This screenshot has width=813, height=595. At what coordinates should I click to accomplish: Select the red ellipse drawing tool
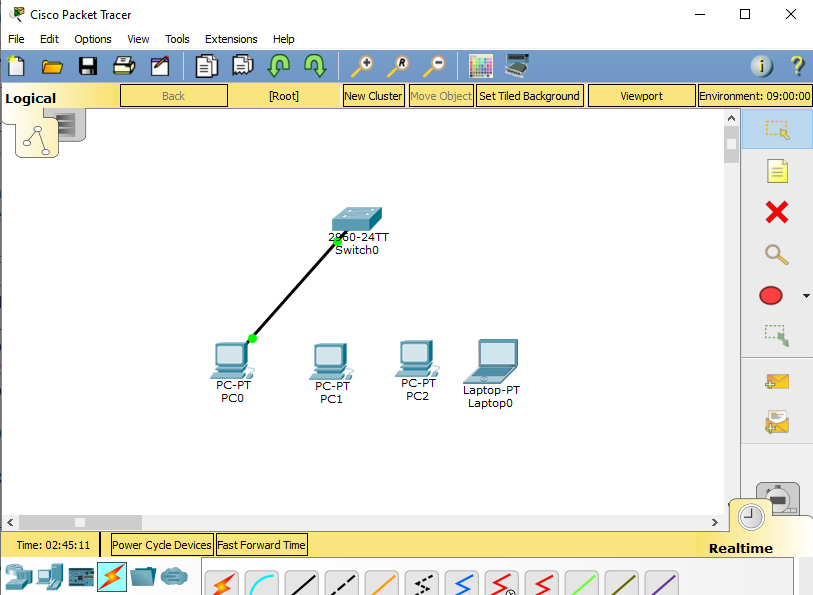pyautogui.click(x=771, y=295)
